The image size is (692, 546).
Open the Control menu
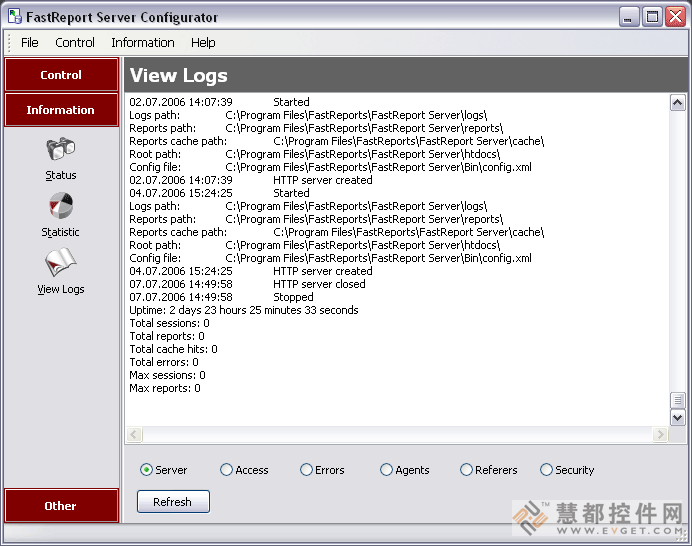pos(75,43)
